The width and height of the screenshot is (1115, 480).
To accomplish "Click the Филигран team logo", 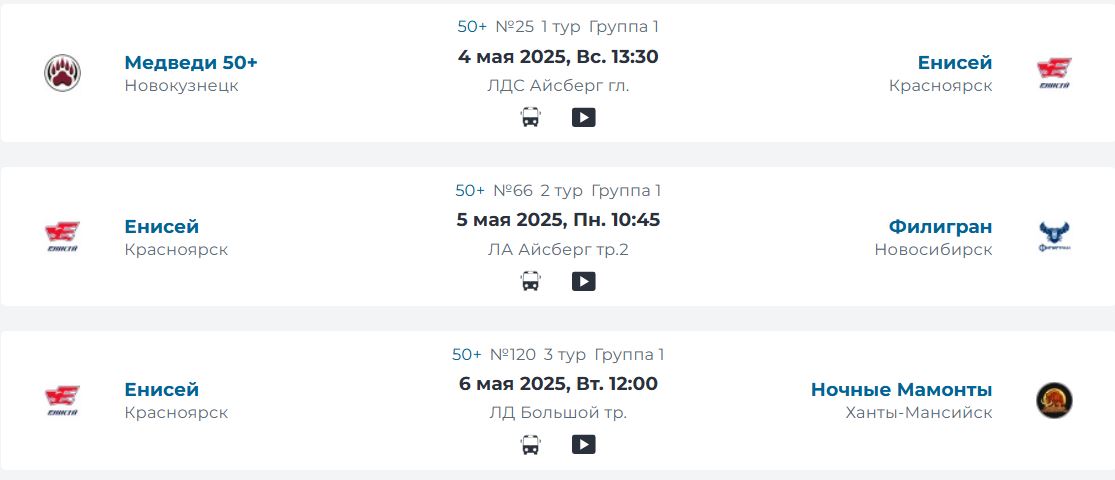I will click(x=1054, y=237).
